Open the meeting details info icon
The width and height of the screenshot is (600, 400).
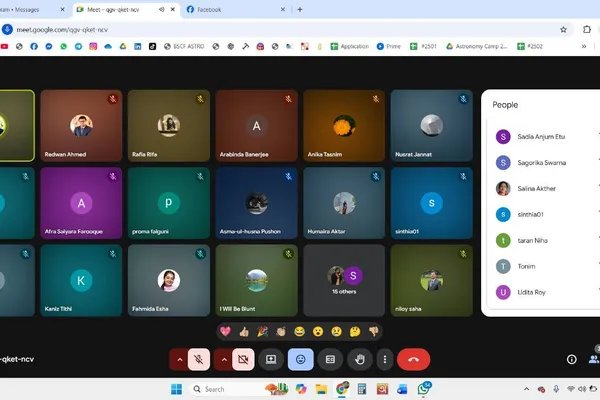pyautogui.click(x=572, y=359)
